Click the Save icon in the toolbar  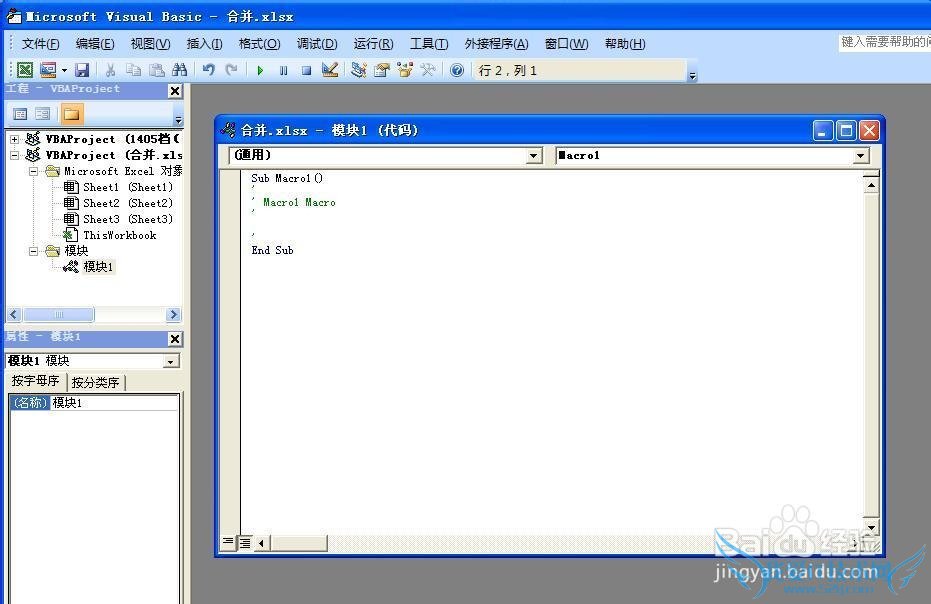pyautogui.click(x=82, y=70)
